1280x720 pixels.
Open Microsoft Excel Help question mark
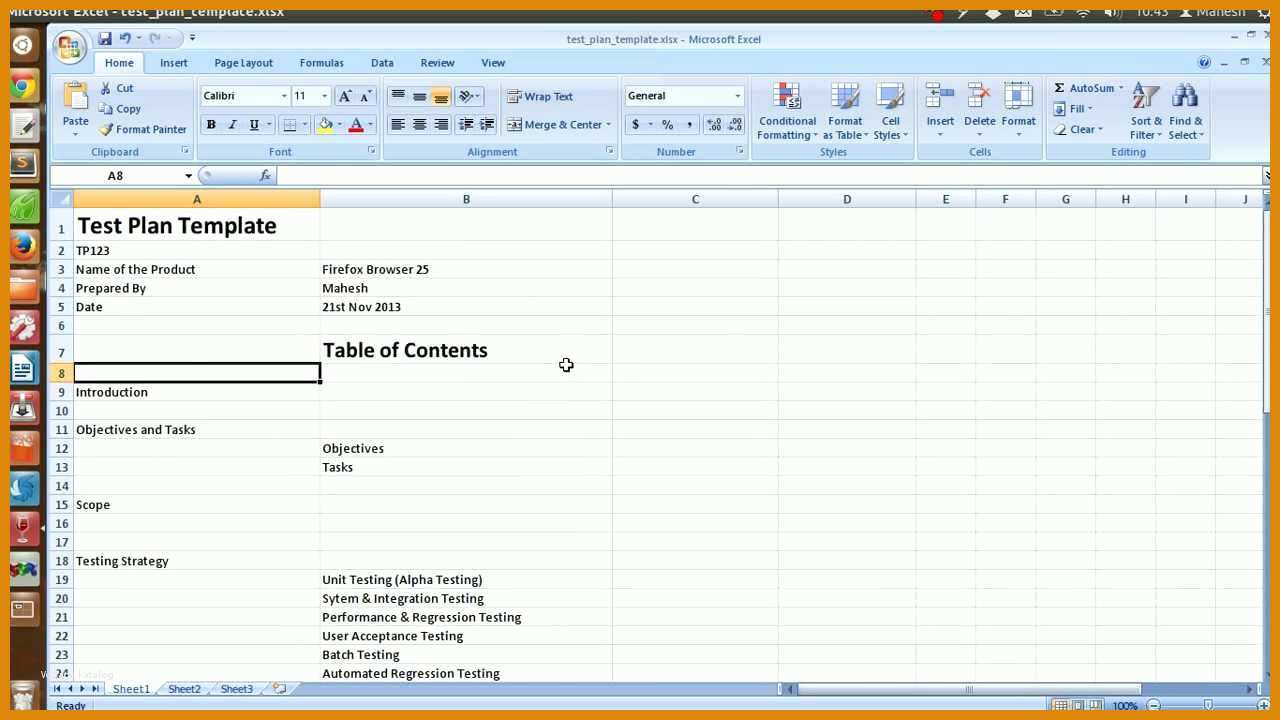point(1204,62)
